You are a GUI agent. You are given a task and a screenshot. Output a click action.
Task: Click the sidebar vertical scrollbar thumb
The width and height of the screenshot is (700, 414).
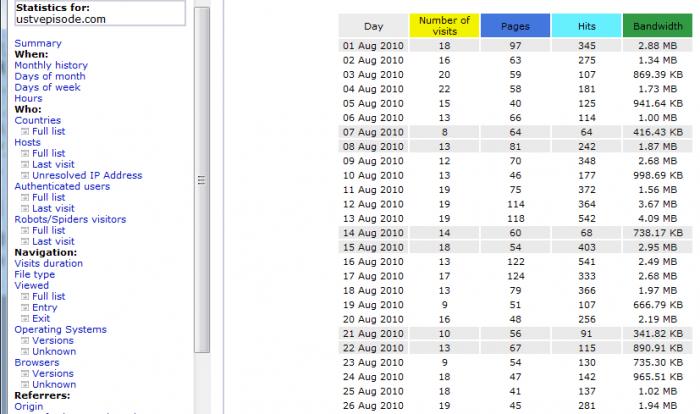pyautogui.click(x=202, y=180)
